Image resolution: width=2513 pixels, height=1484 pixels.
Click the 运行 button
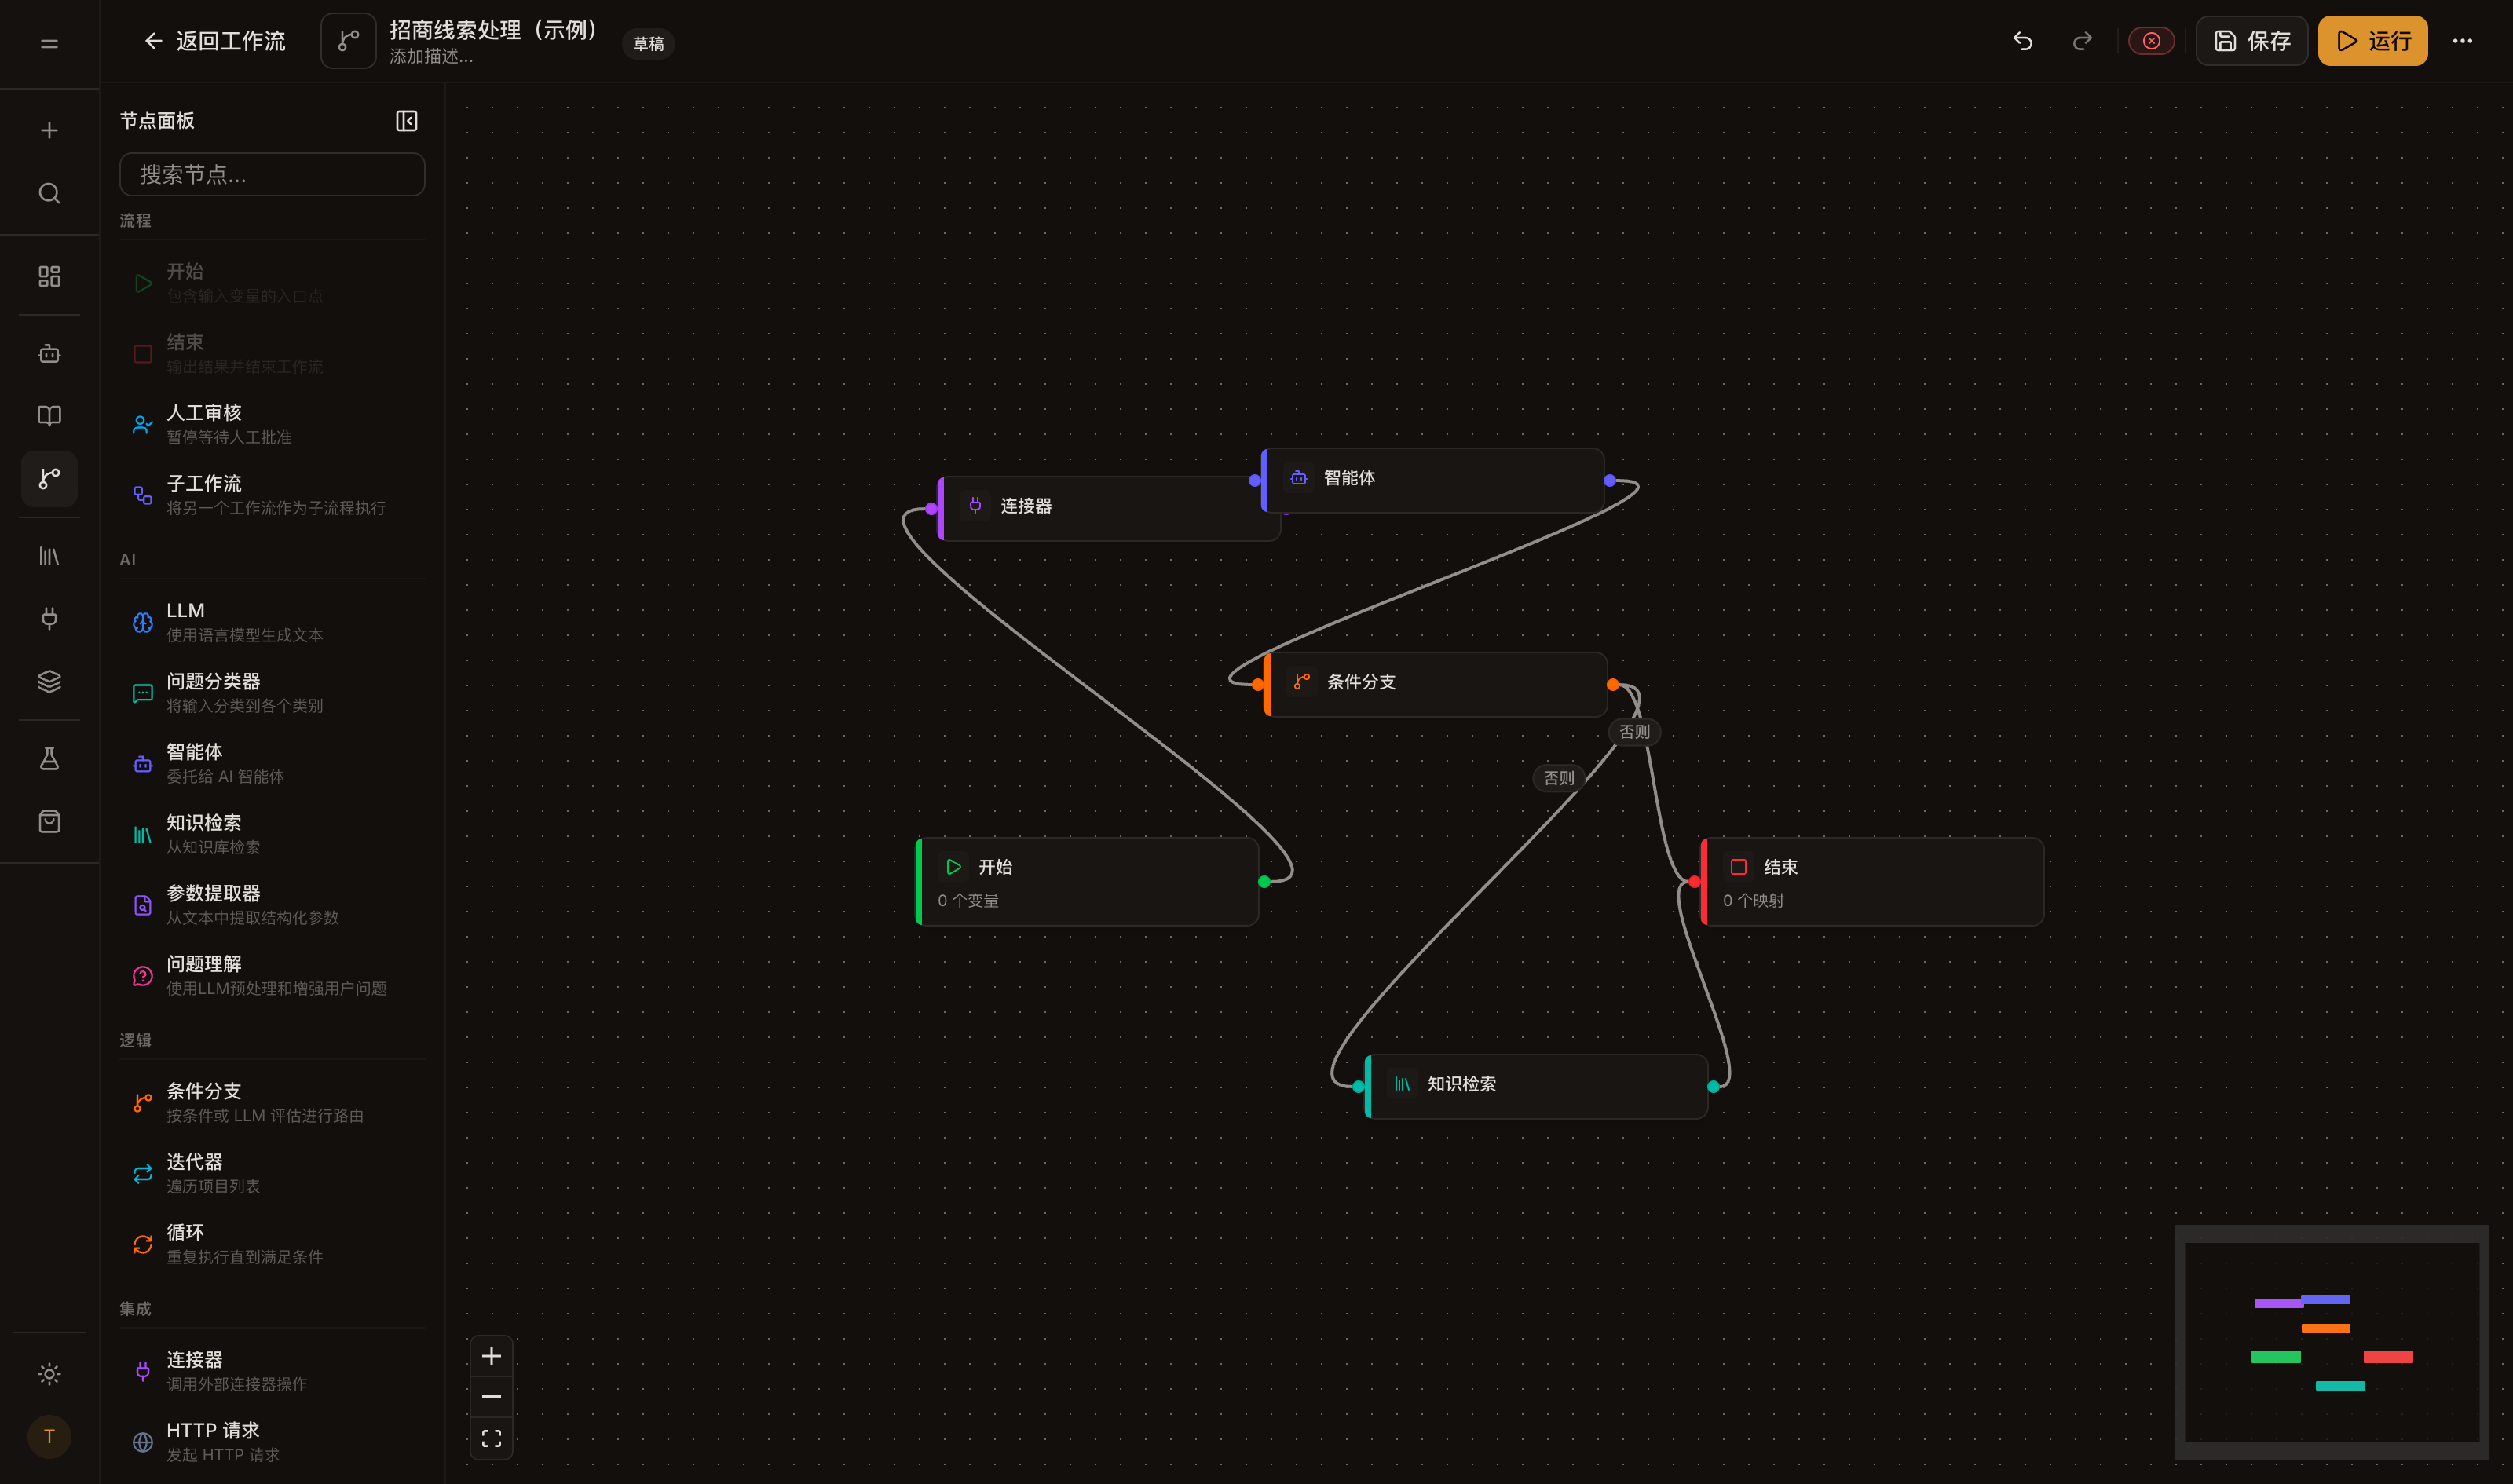point(2372,41)
